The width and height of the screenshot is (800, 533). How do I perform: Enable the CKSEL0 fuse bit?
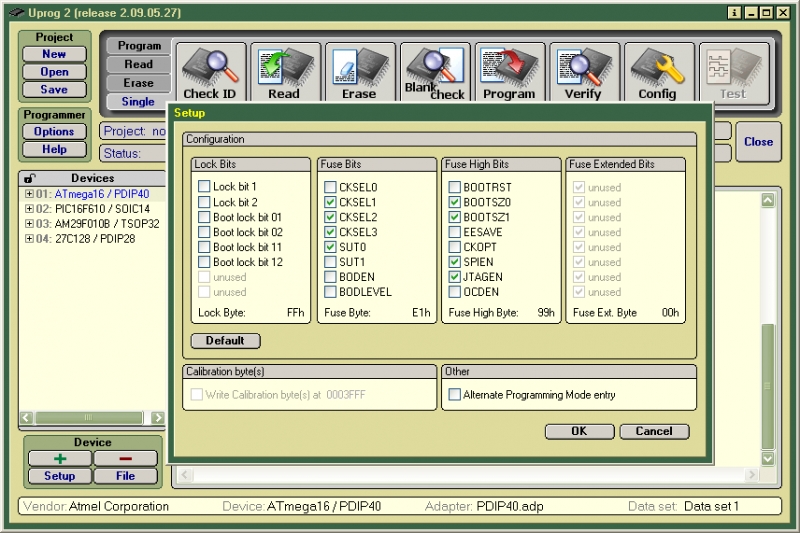(x=330, y=187)
